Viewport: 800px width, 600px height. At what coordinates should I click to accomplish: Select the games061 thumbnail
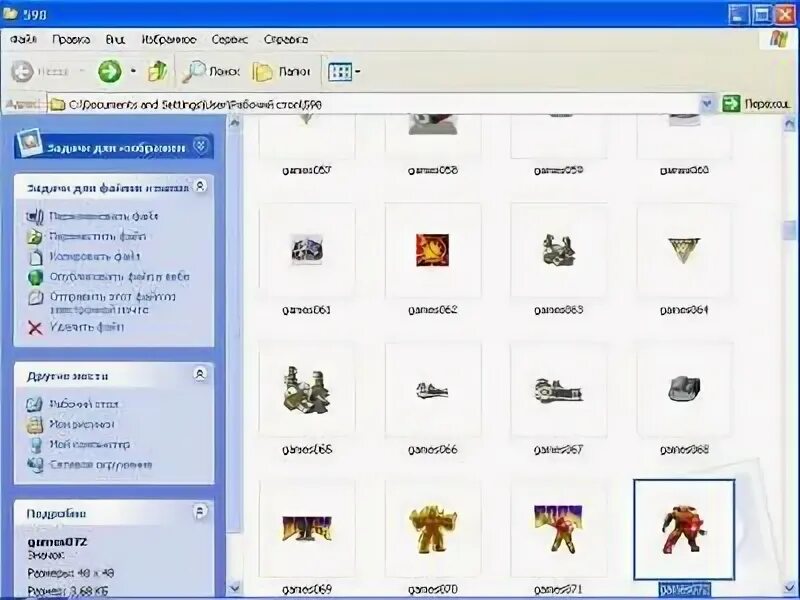[x=307, y=250]
